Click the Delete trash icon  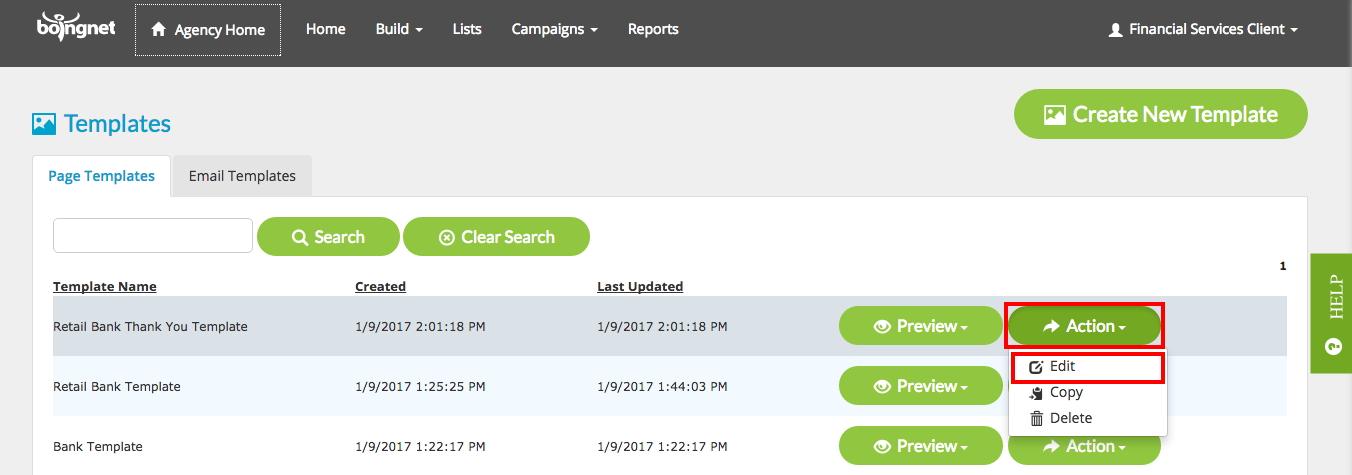(x=1036, y=419)
